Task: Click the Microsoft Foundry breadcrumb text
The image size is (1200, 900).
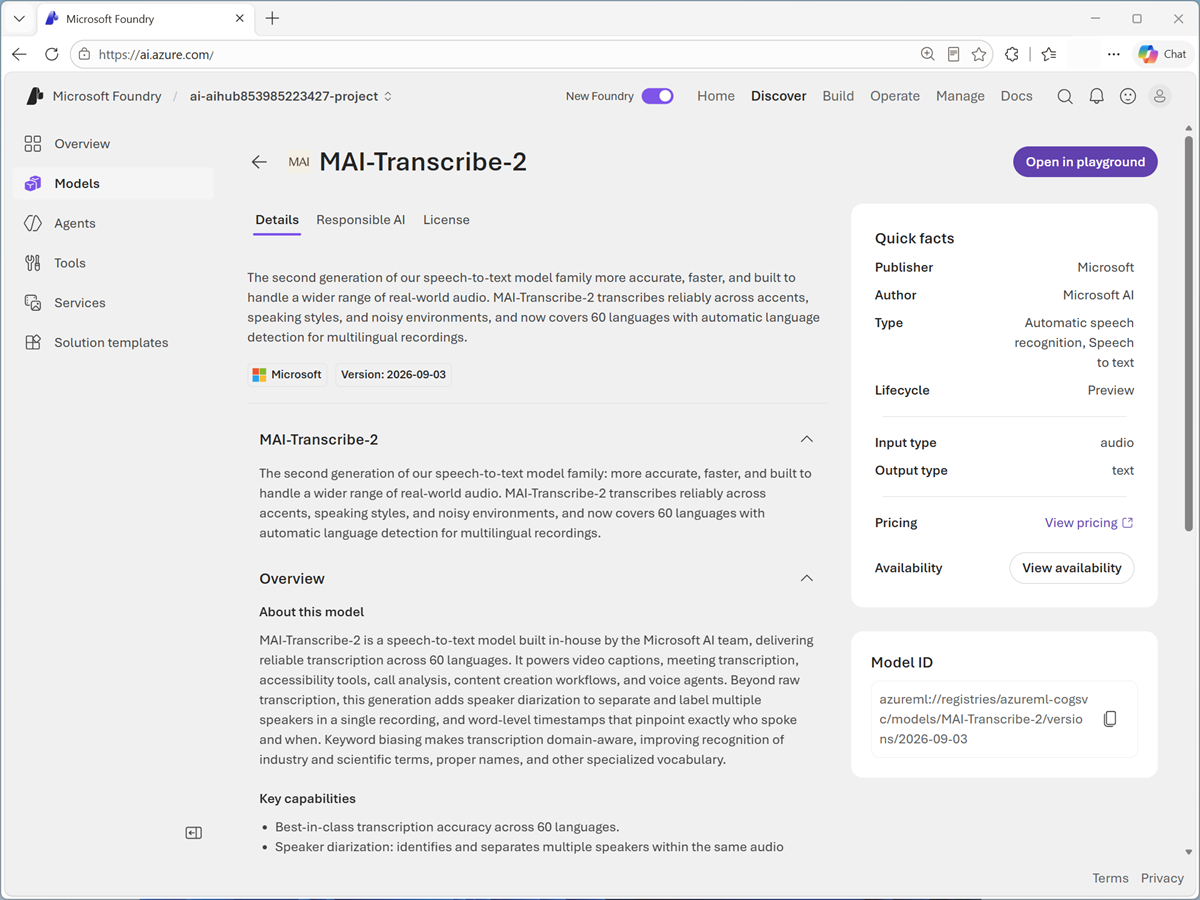Action: (107, 96)
